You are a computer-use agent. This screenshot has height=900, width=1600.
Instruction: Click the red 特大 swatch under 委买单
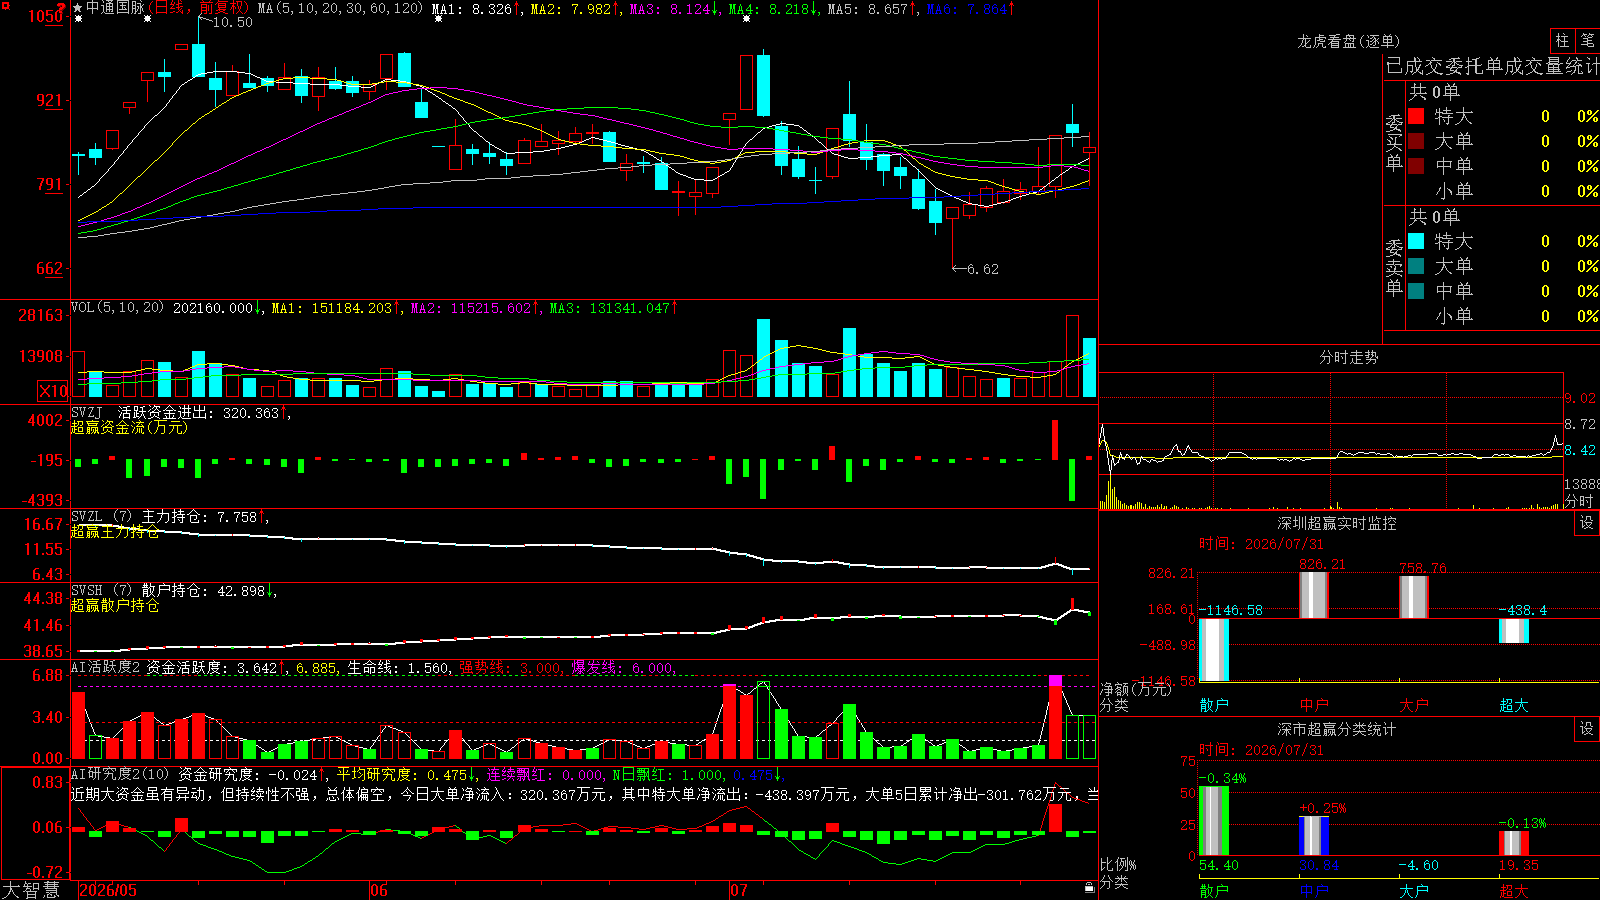(1416, 116)
